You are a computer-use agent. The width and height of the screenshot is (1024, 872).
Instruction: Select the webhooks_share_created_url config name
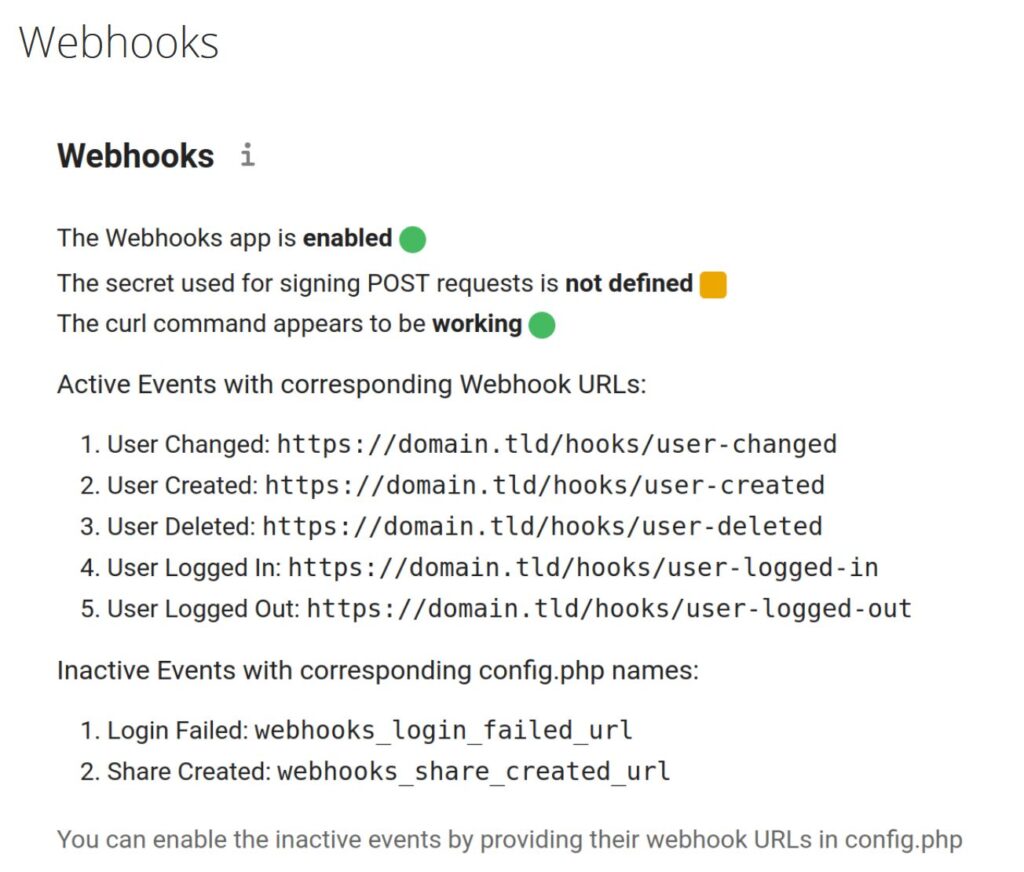click(x=473, y=771)
